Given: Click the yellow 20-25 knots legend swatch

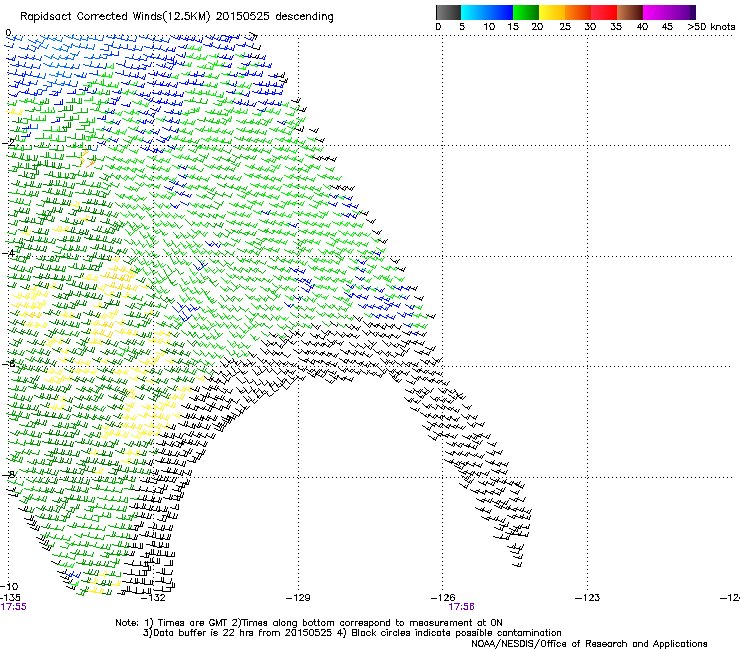Looking at the screenshot, I should pyautogui.click(x=552, y=12).
